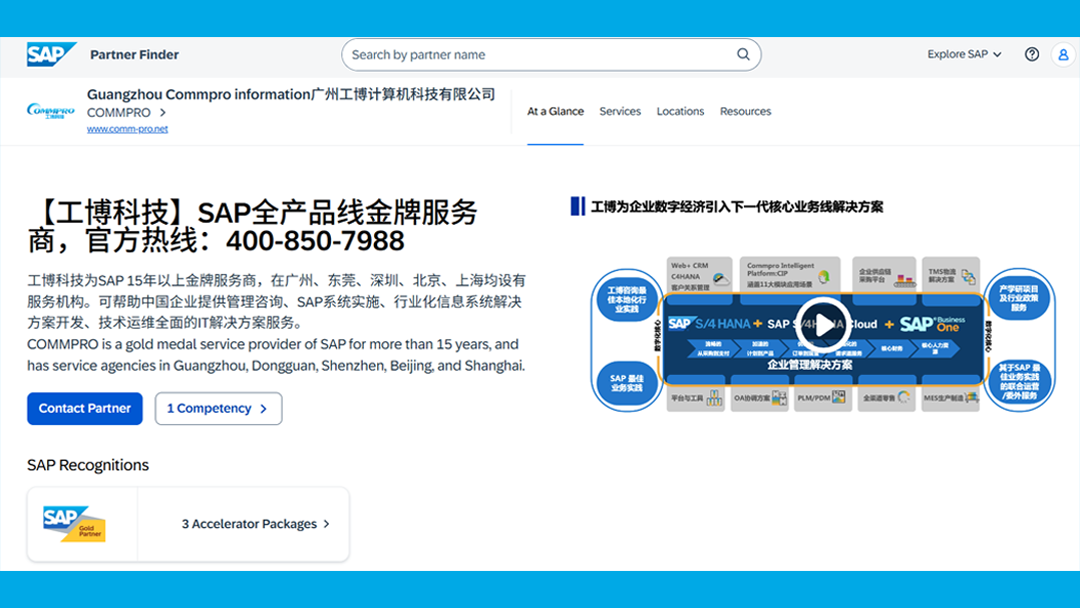Expand the COMMPRO chevron
The height and width of the screenshot is (608, 1080).
point(164,113)
